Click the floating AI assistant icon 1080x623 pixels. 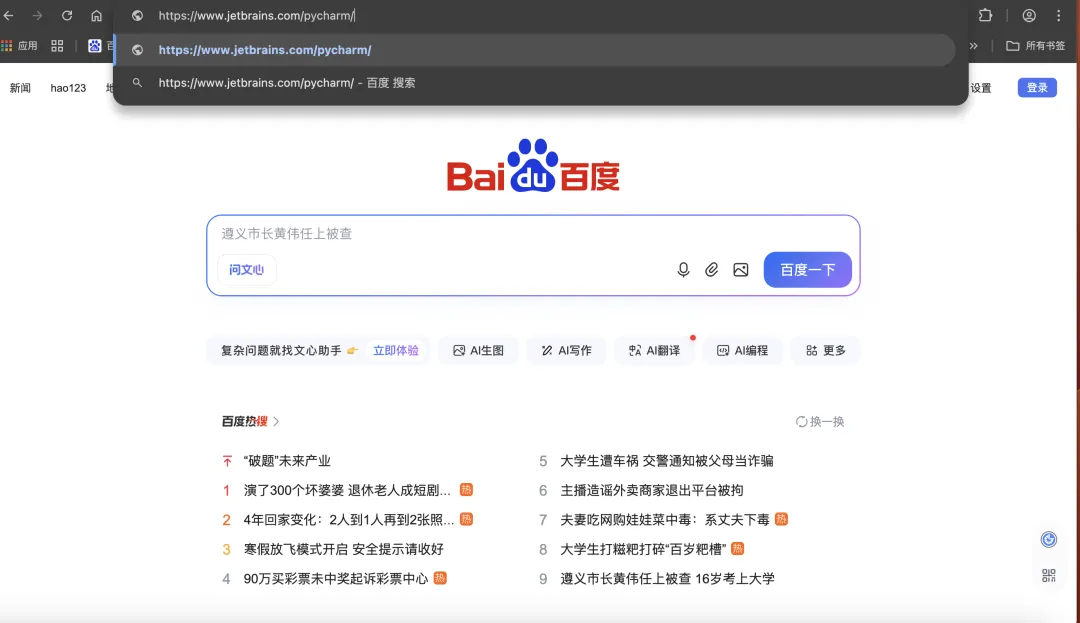tap(1048, 540)
